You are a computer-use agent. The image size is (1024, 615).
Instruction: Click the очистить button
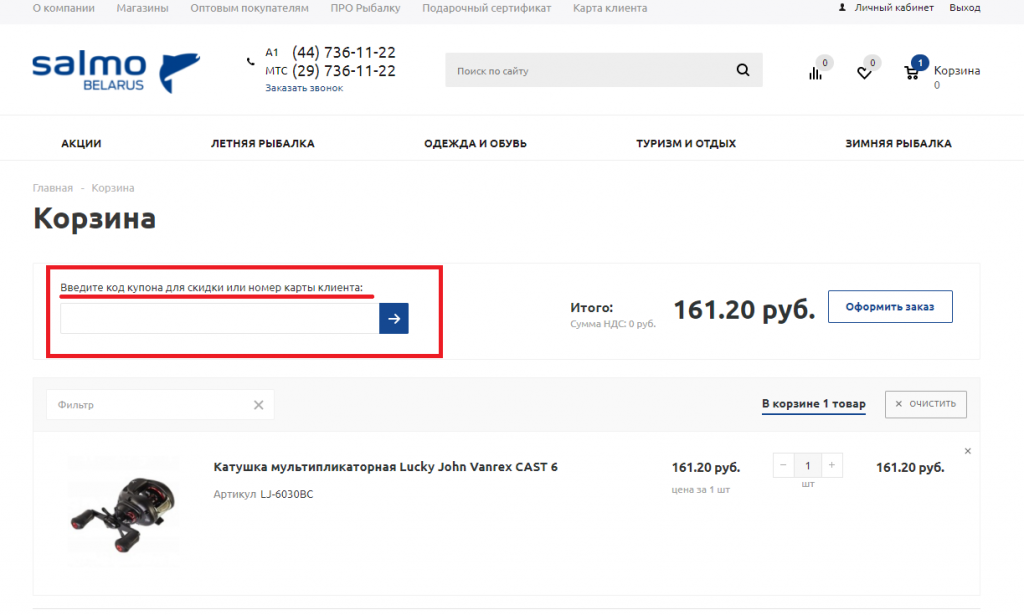coord(926,404)
